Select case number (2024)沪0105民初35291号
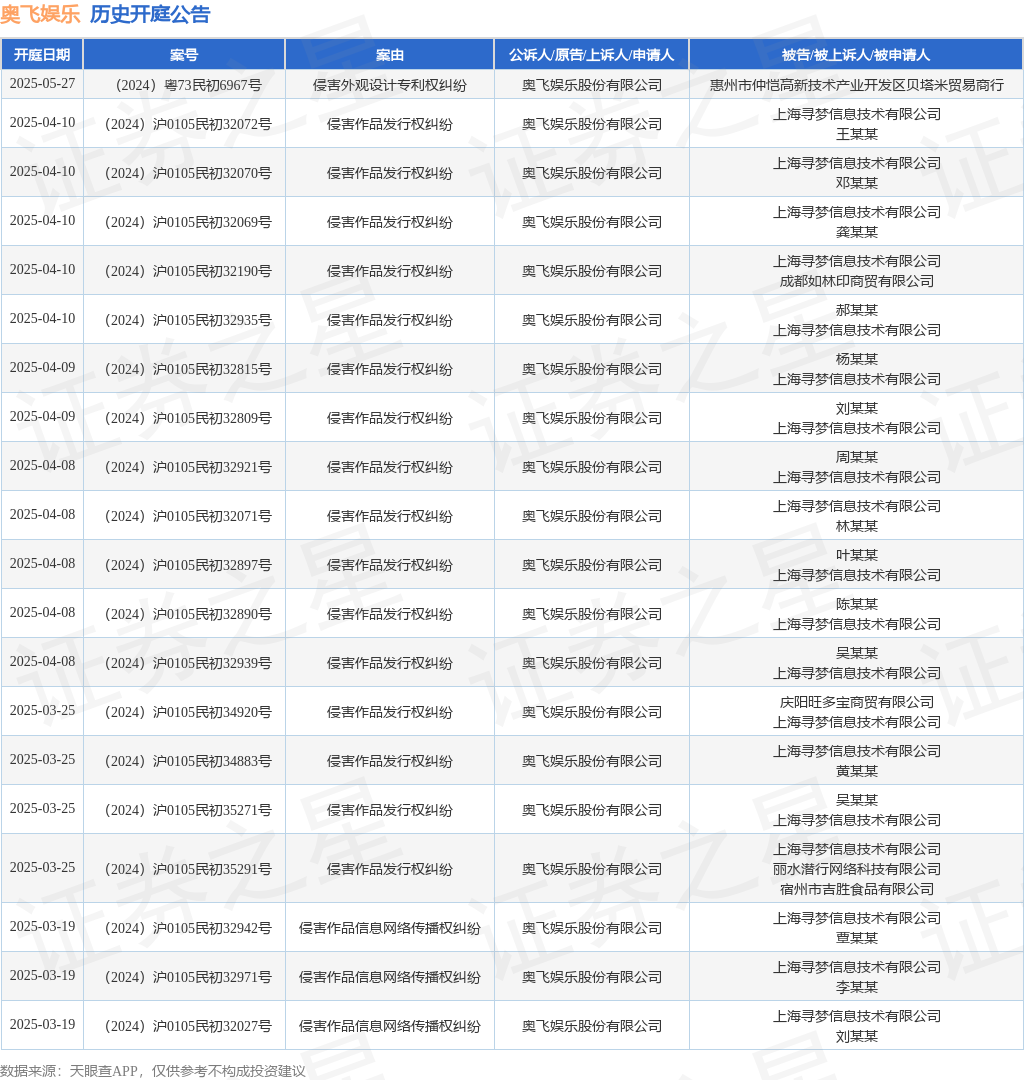This screenshot has width=1024, height=1080. click(188, 869)
